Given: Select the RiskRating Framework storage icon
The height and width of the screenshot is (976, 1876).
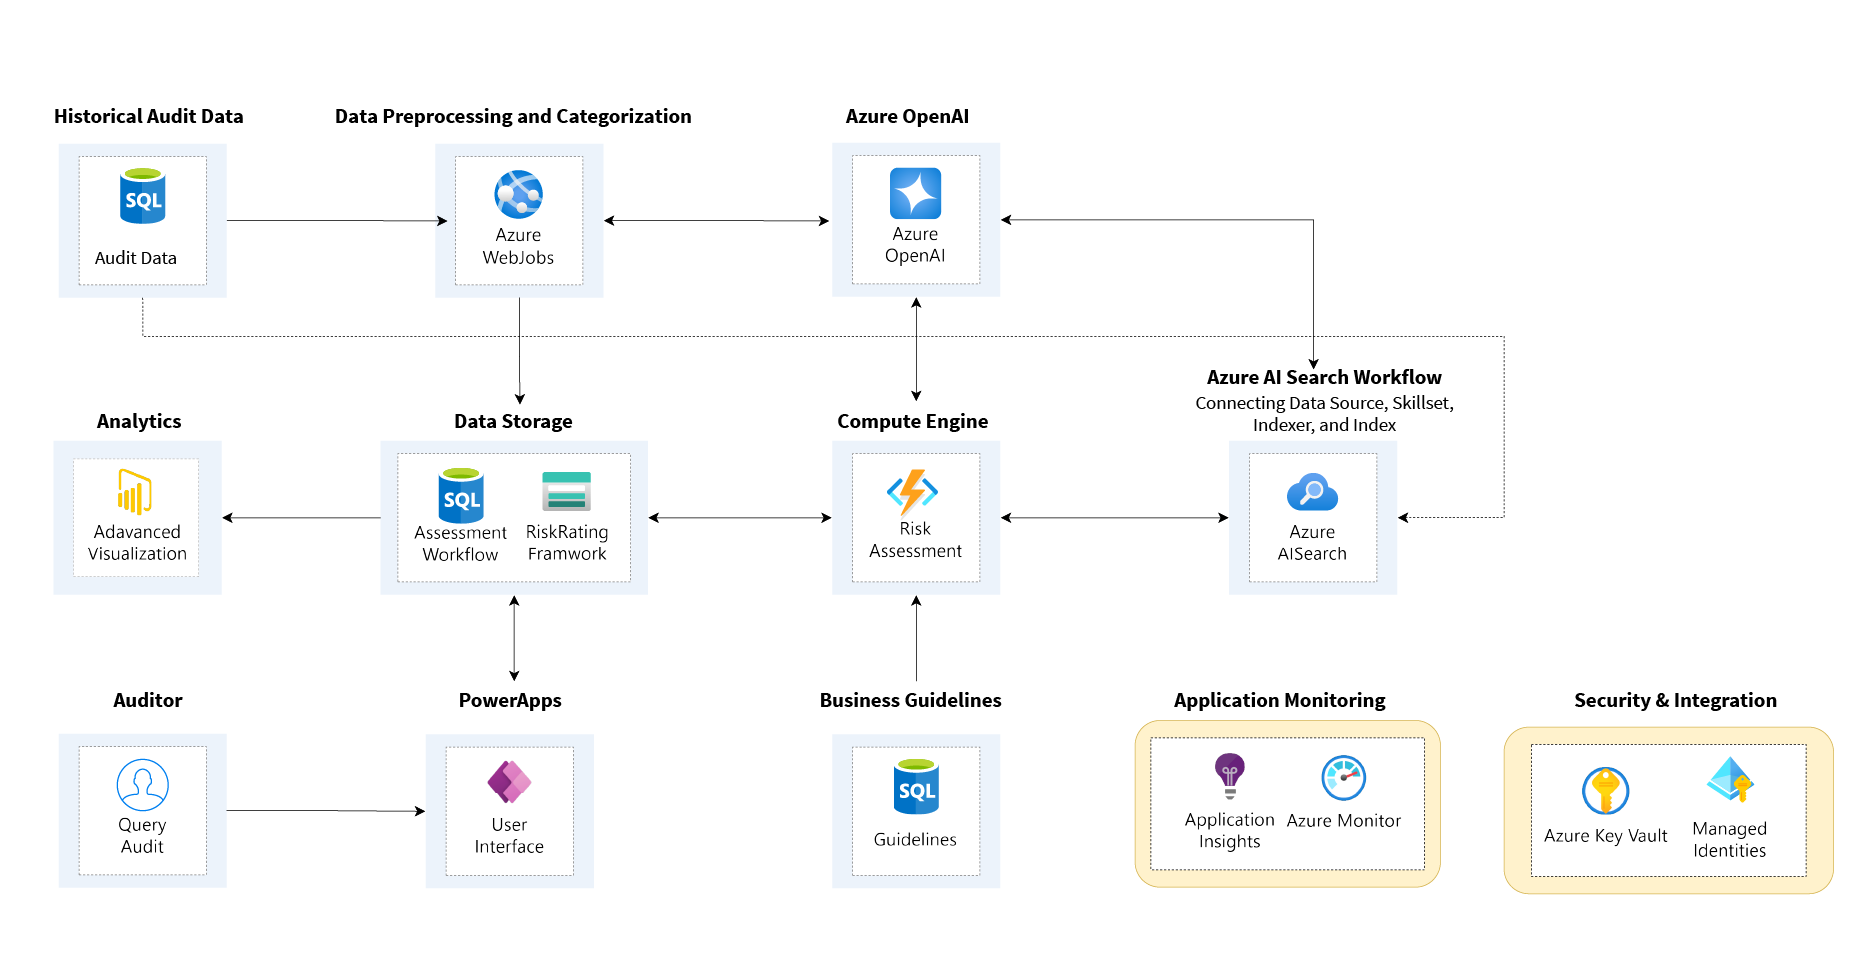Looking at the screenshot, I should [566, 492].
